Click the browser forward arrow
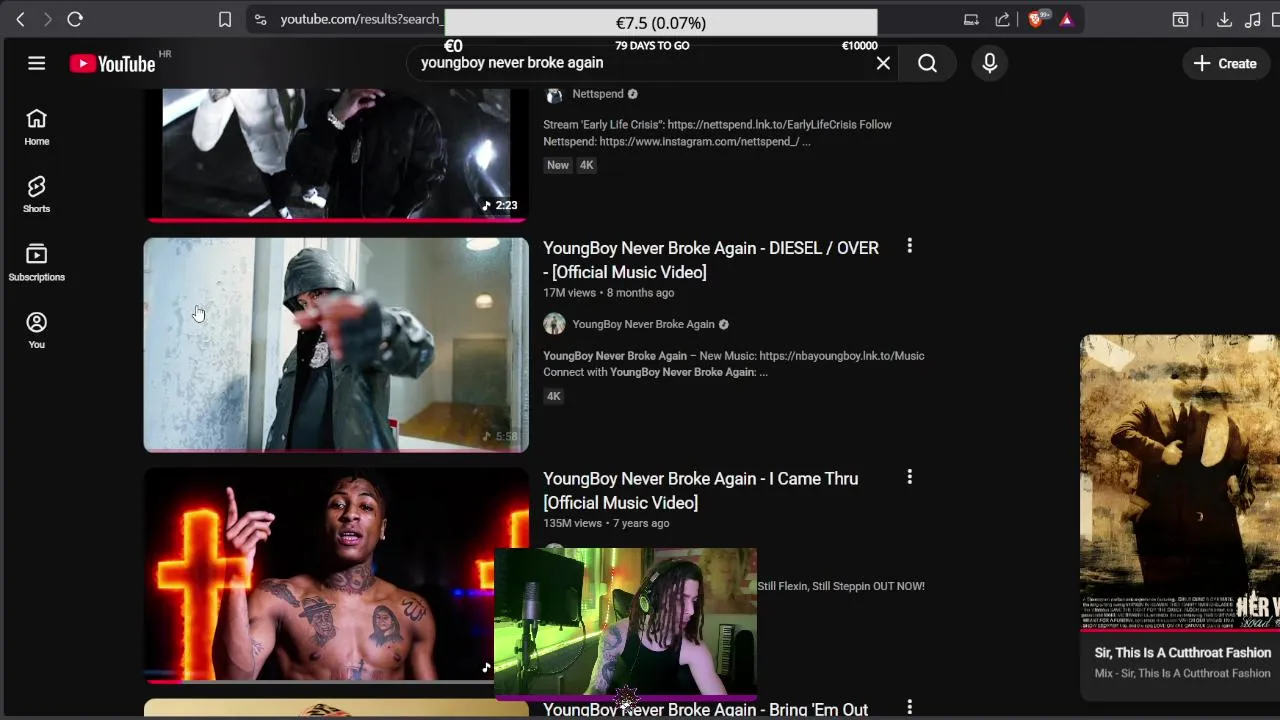The width and height of the screenshot is (1280, 720). (x=47, y=19)
